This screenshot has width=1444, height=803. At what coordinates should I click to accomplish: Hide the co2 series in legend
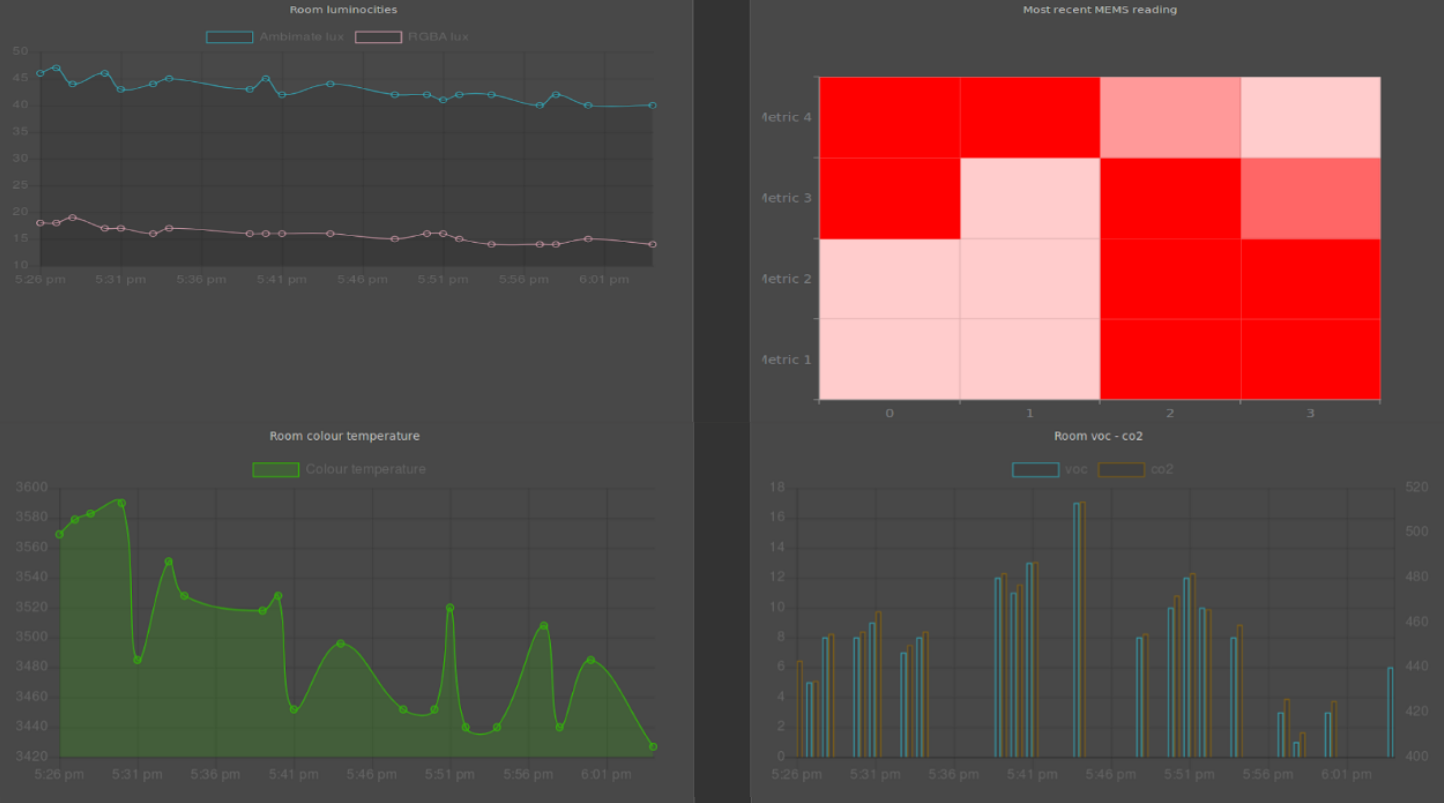point(1121,470)
